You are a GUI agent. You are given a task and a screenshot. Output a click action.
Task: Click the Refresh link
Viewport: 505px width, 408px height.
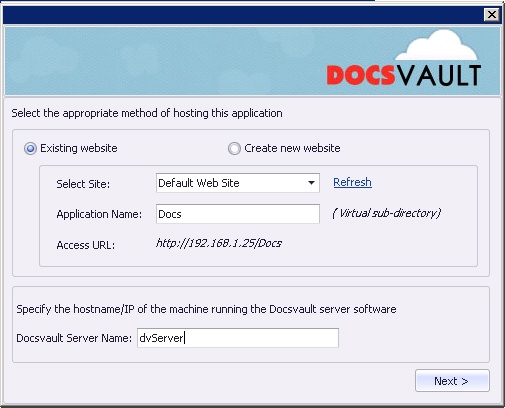[352, 182]
